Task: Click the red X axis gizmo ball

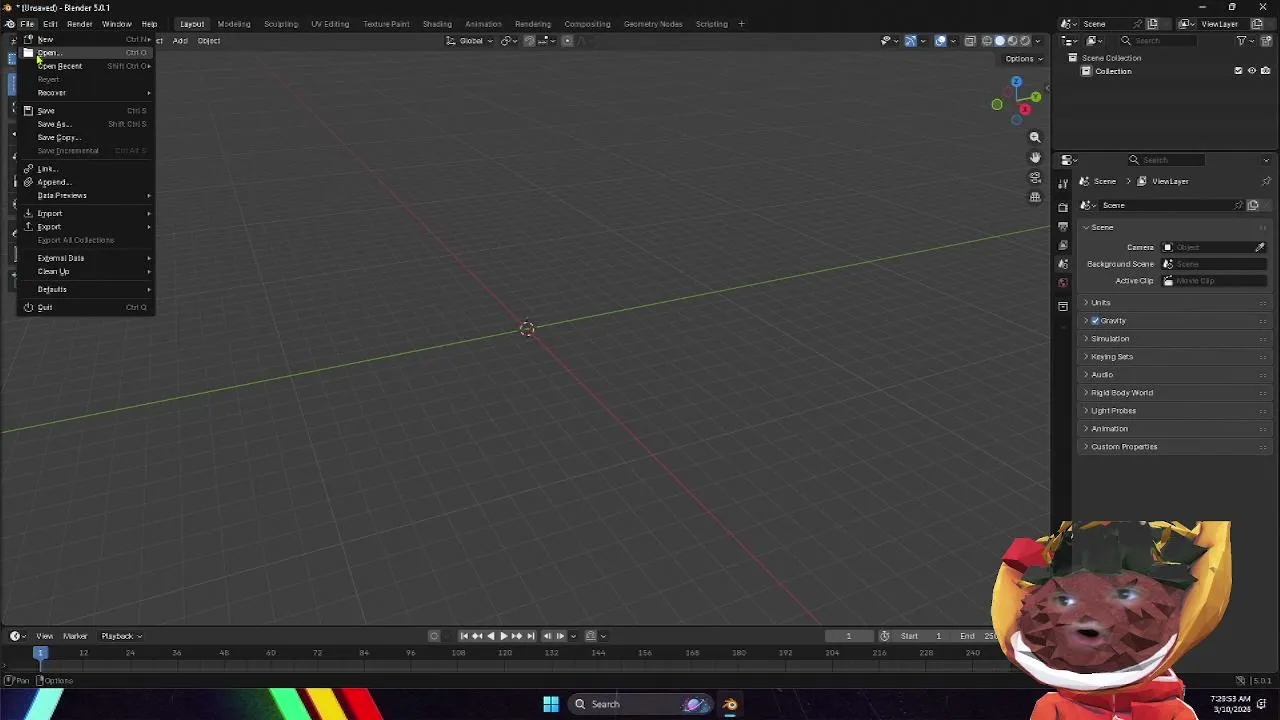Action: point(1024,109)
